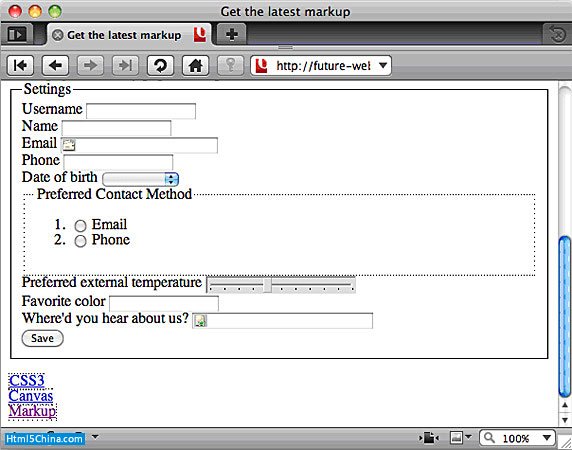Screen dimensions: 572x450
Task: Open the address bar dropdown arrow
Action: 383,66
